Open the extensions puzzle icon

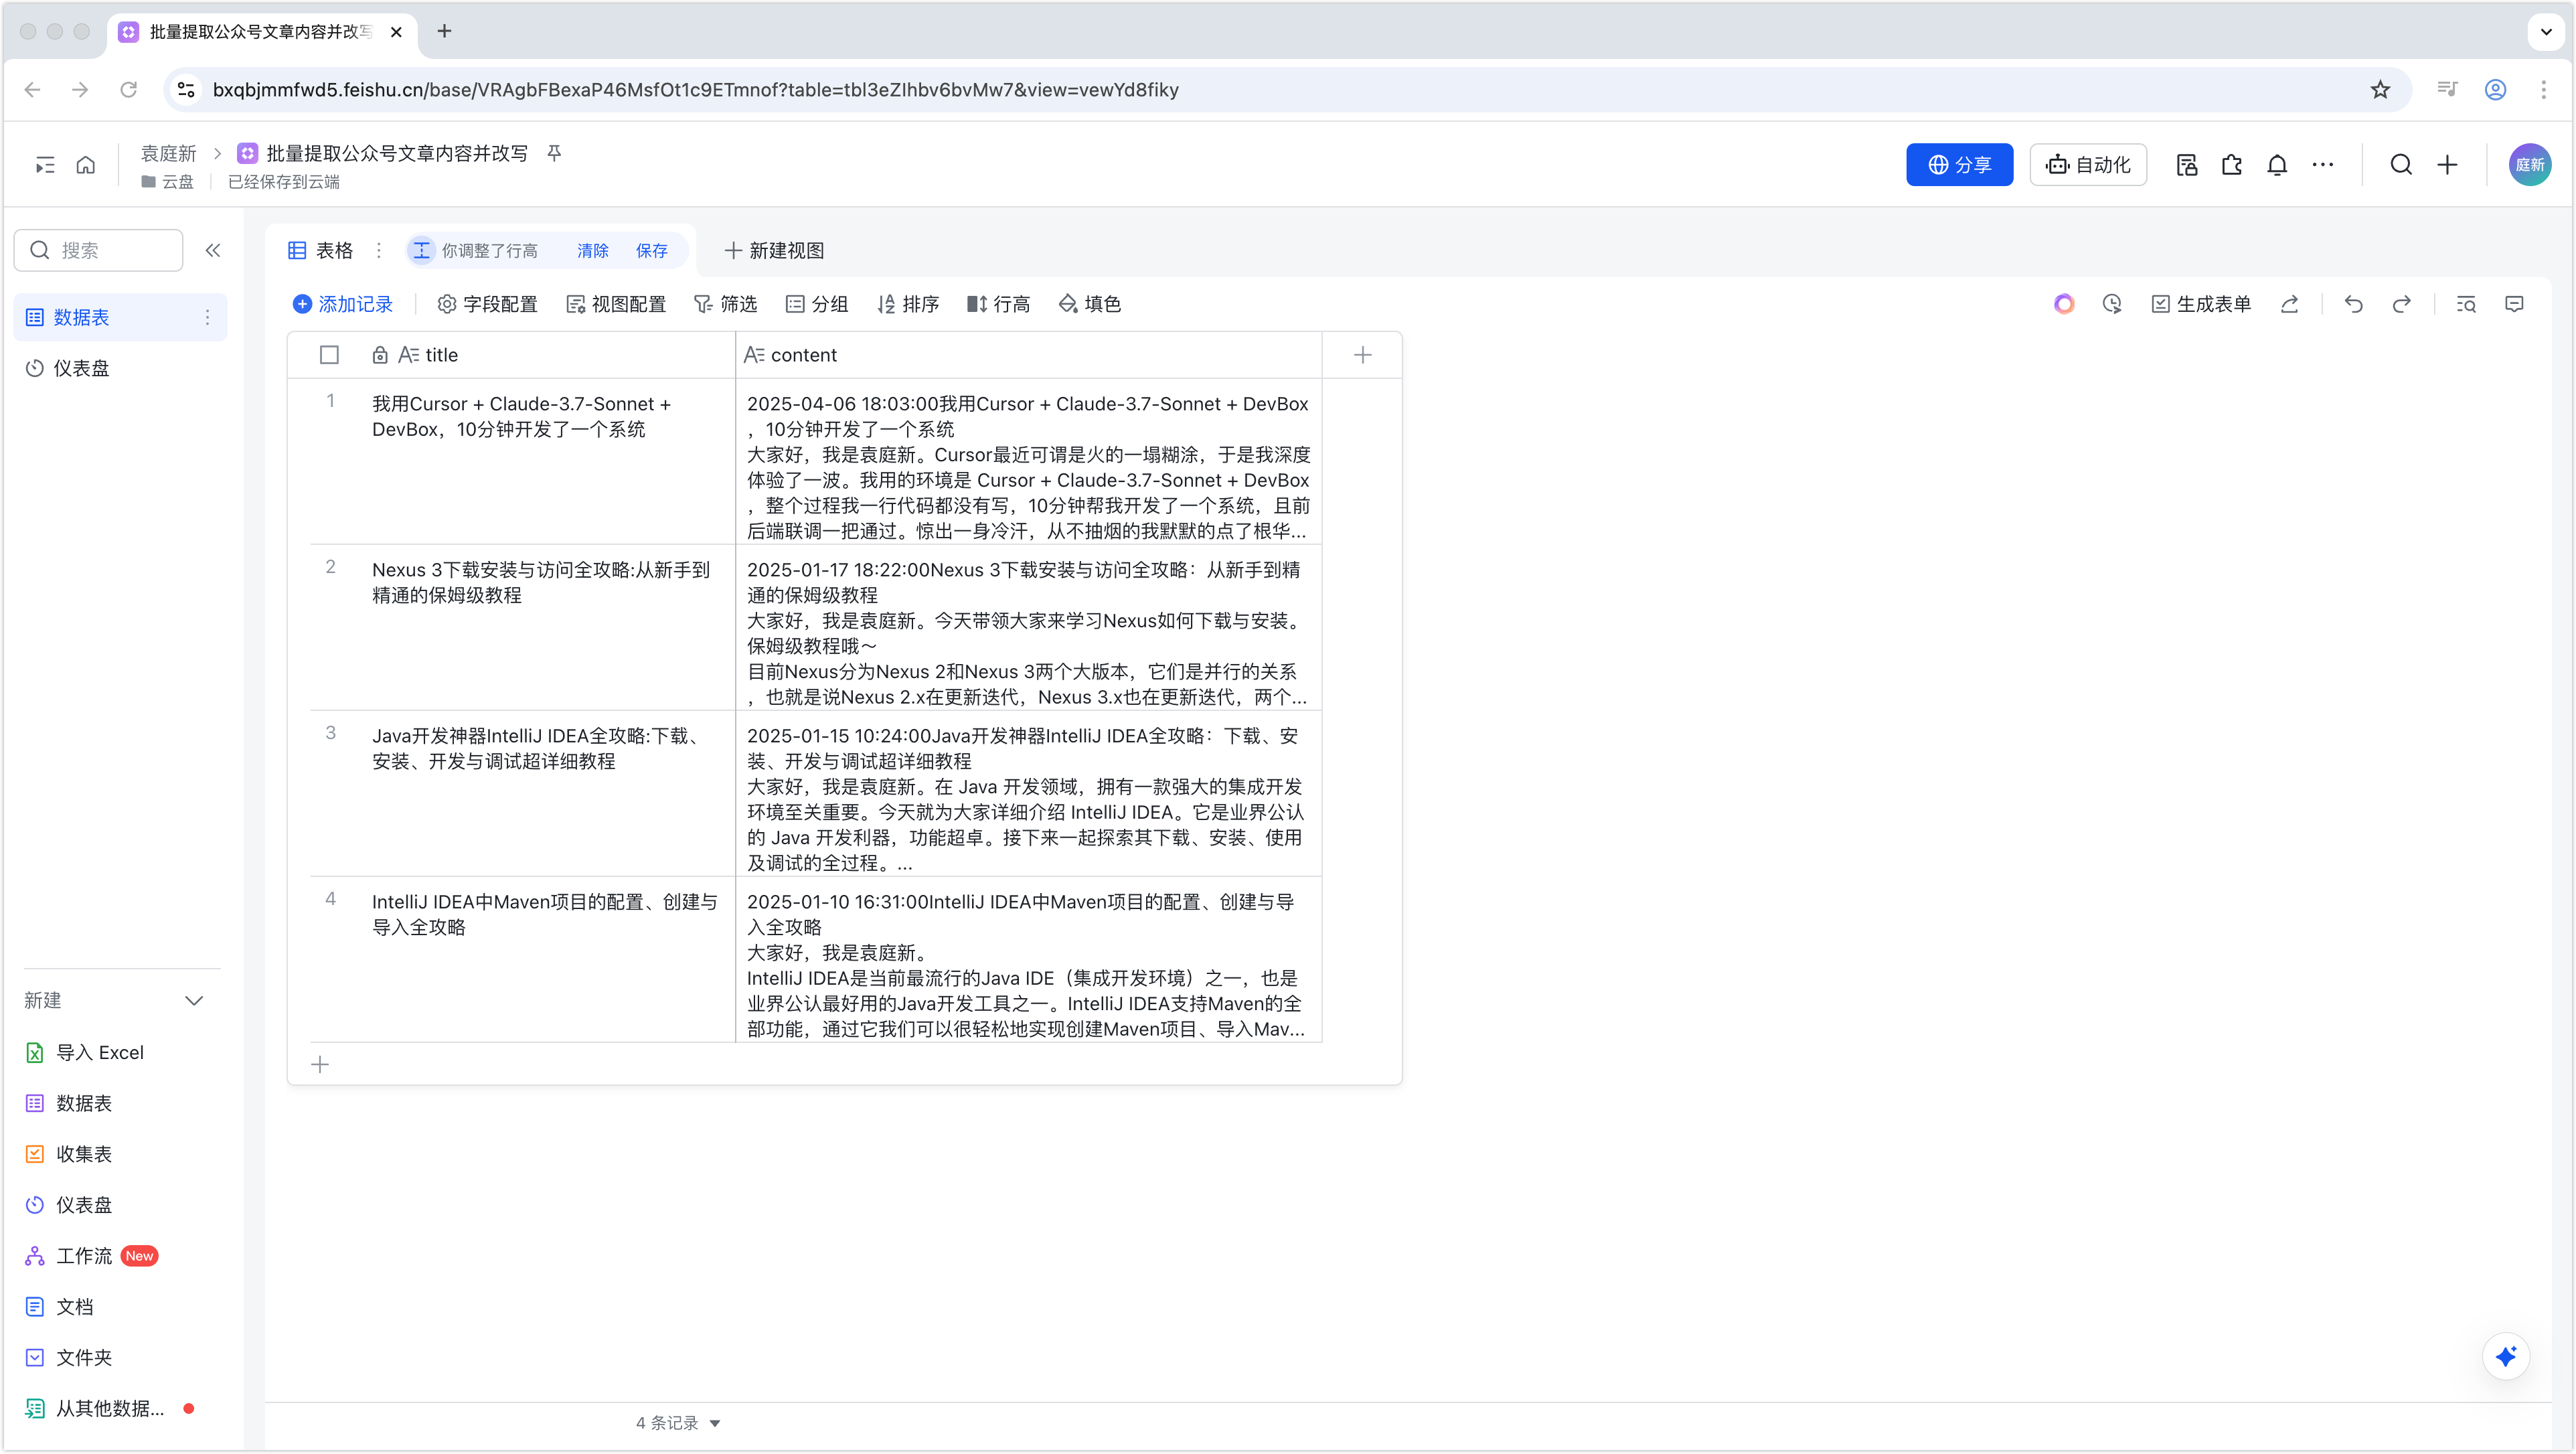click(x=2231, y=165)
